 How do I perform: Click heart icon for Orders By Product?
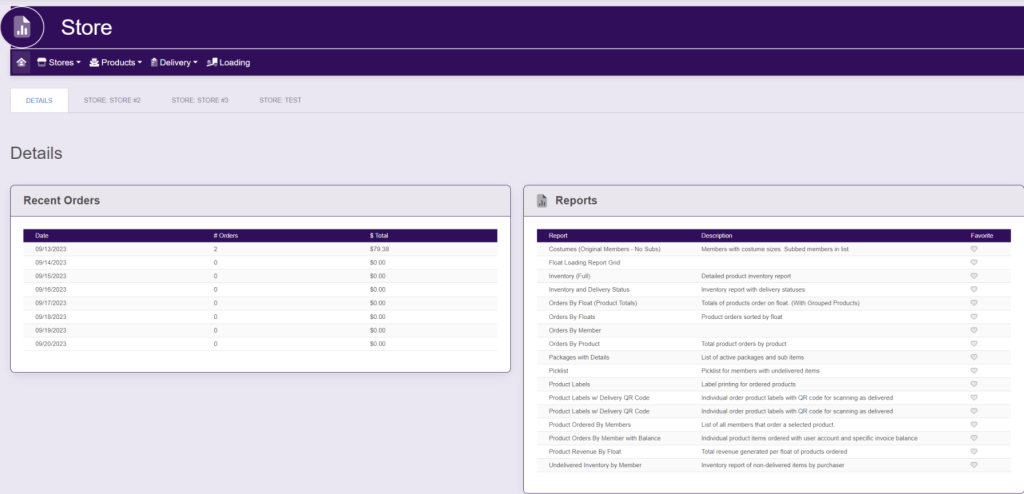coord(974,343)
